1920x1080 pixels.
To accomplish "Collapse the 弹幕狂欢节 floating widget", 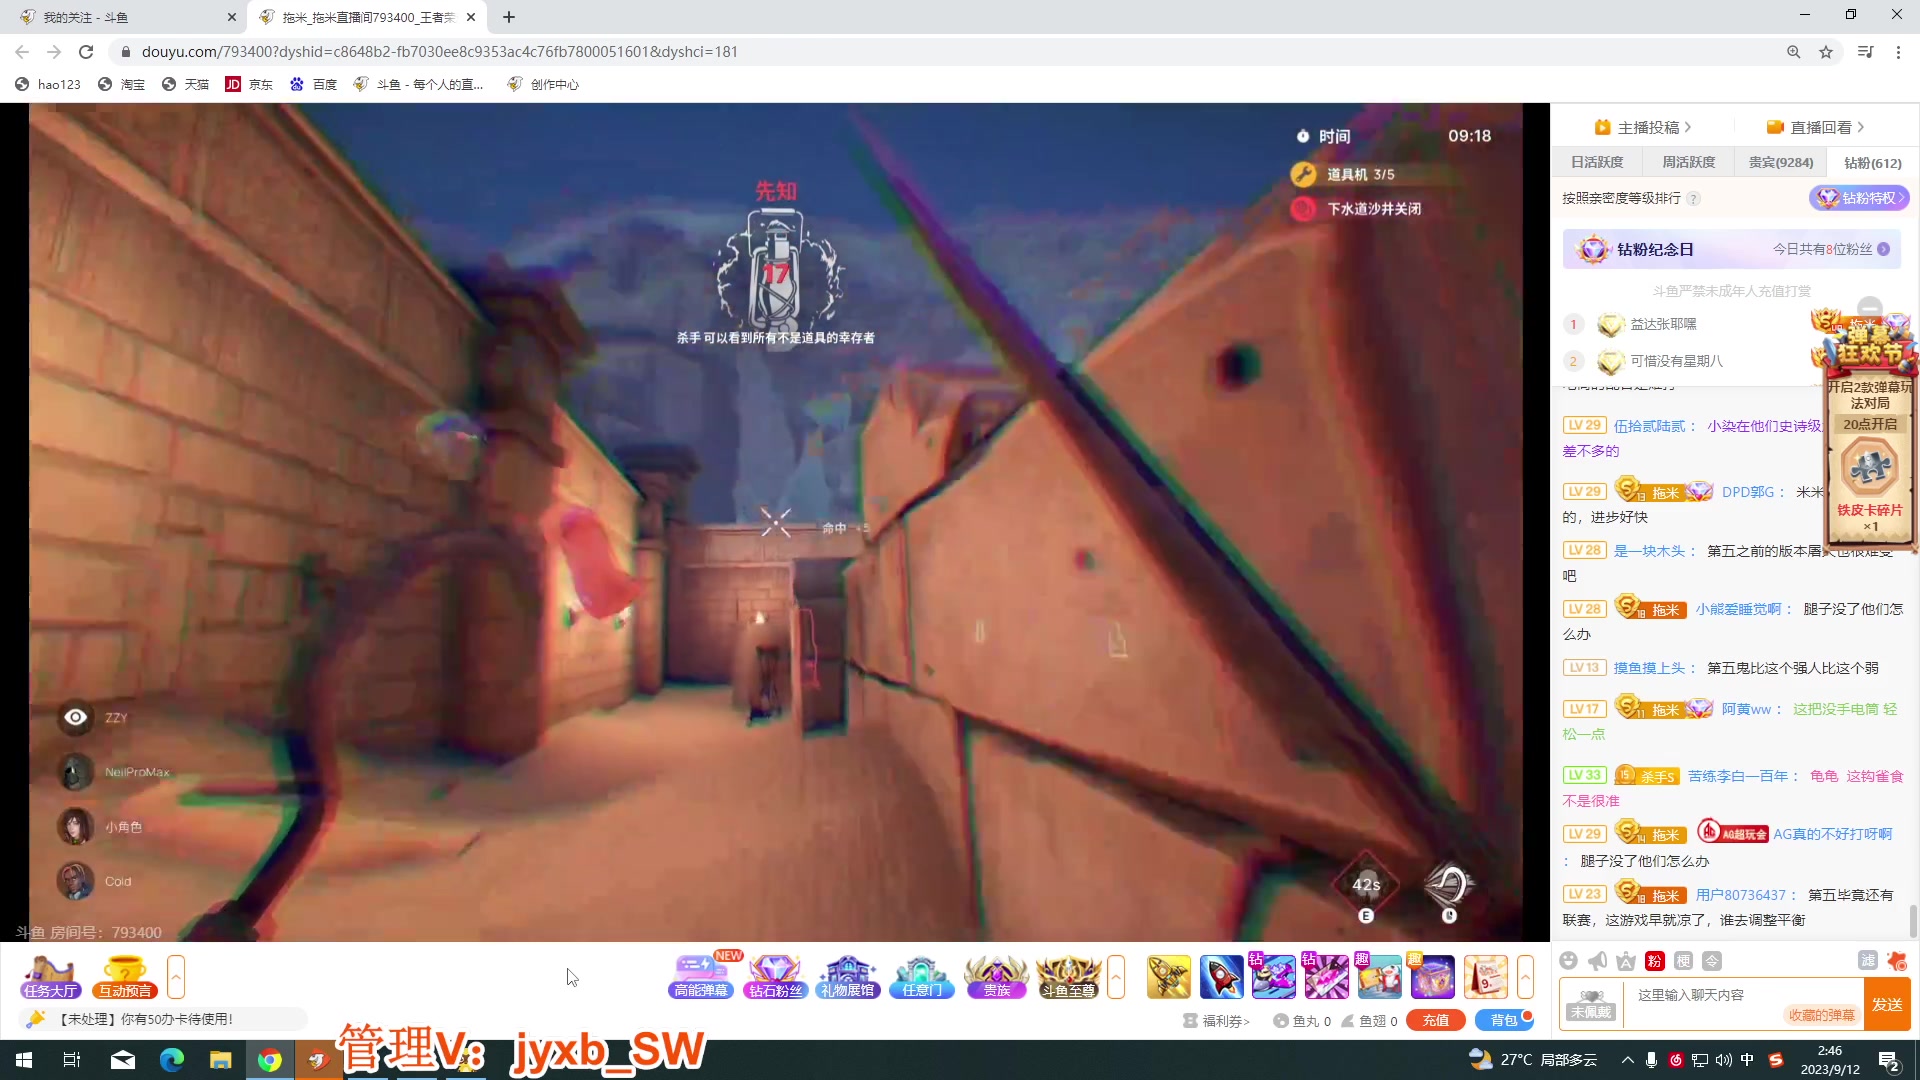I will pos(1869,308).
